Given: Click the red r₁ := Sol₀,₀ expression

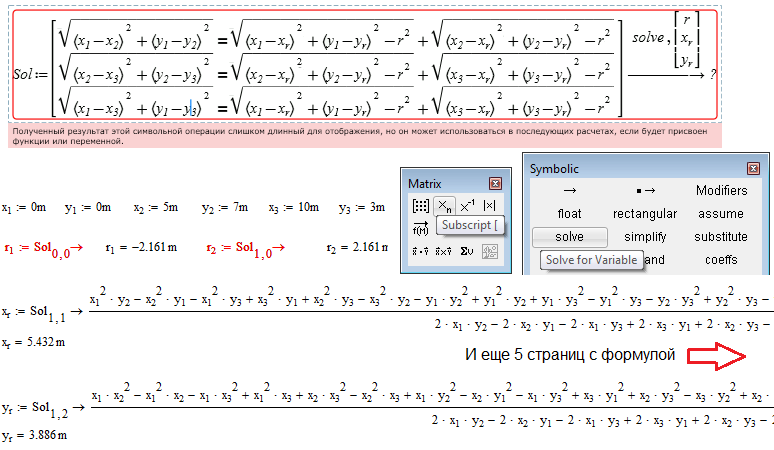Looking at the screenshot, I should pos(43,249).
